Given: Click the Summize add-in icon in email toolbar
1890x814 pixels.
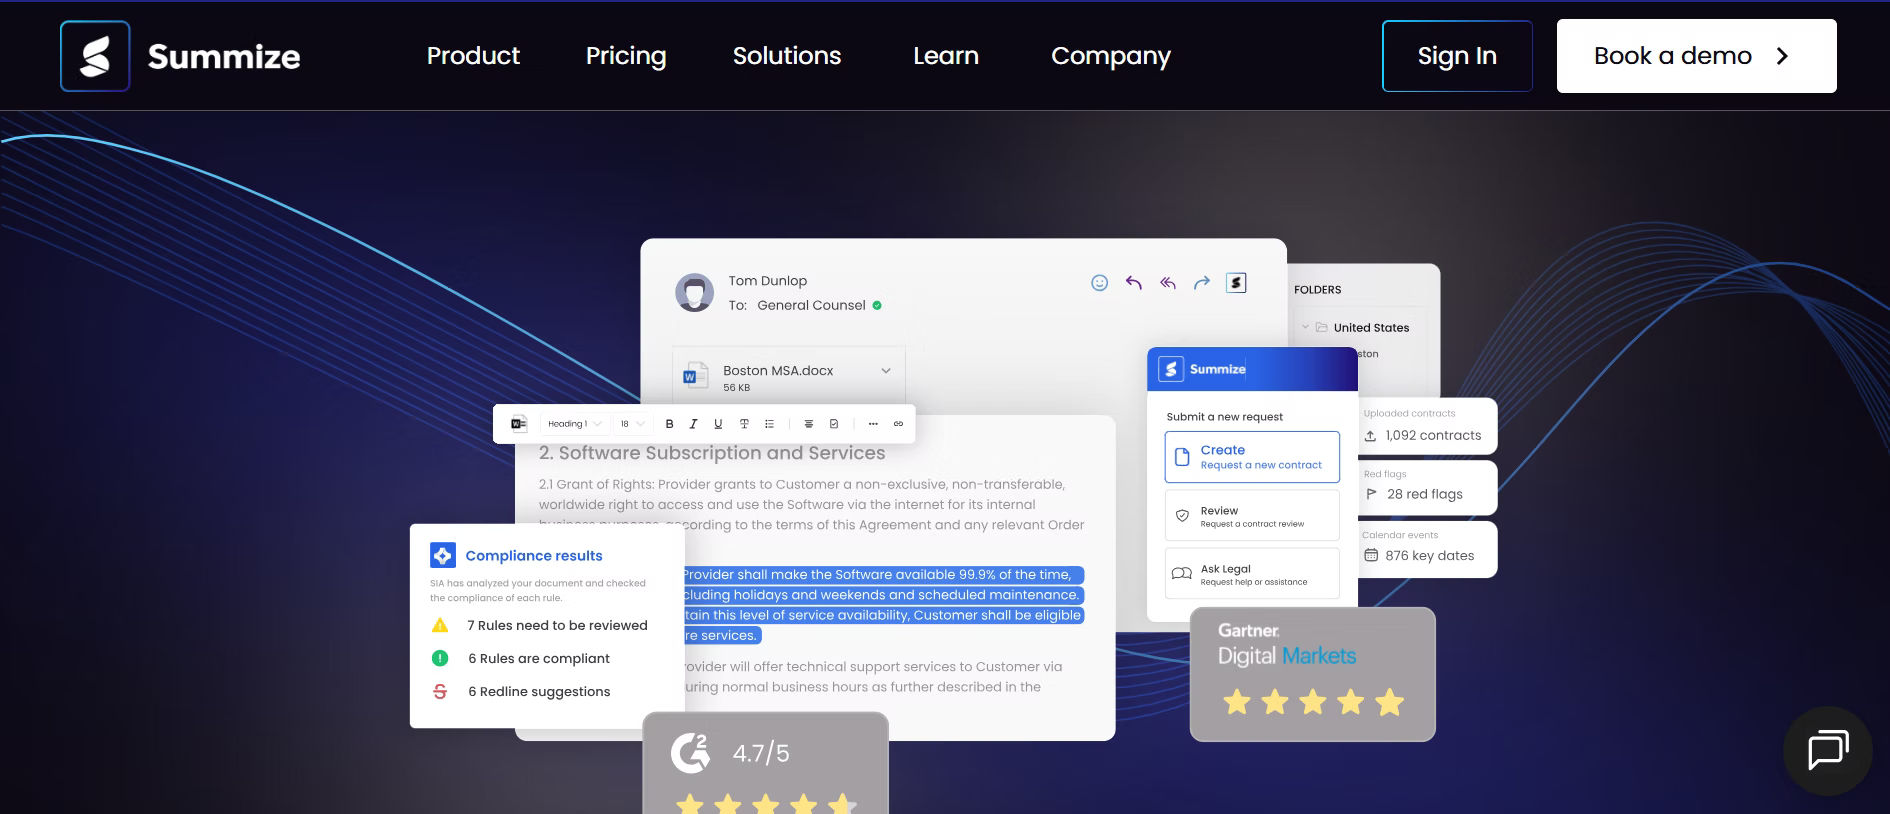Looking at the screenshot, I should (x=1236, y=283).
